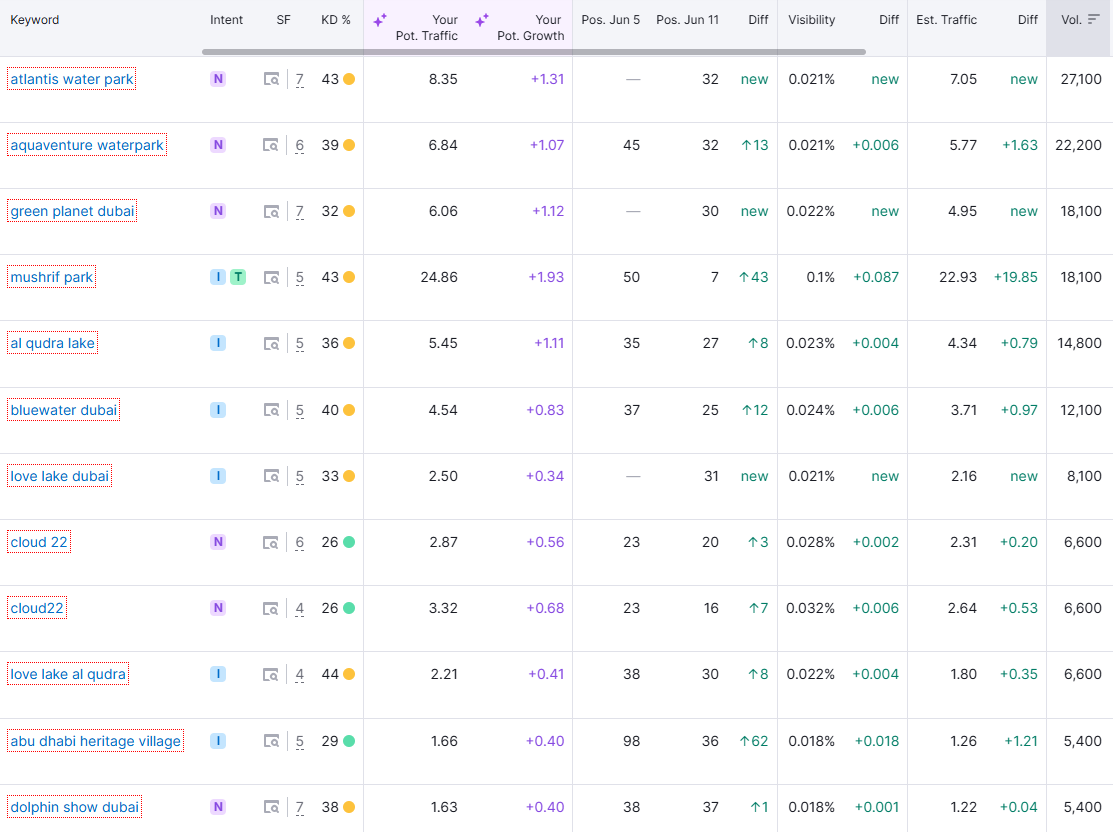Screen dimensions: 1113x832
Task: Open SERP features icon for al qudra lake
Action: click(271, 344)
